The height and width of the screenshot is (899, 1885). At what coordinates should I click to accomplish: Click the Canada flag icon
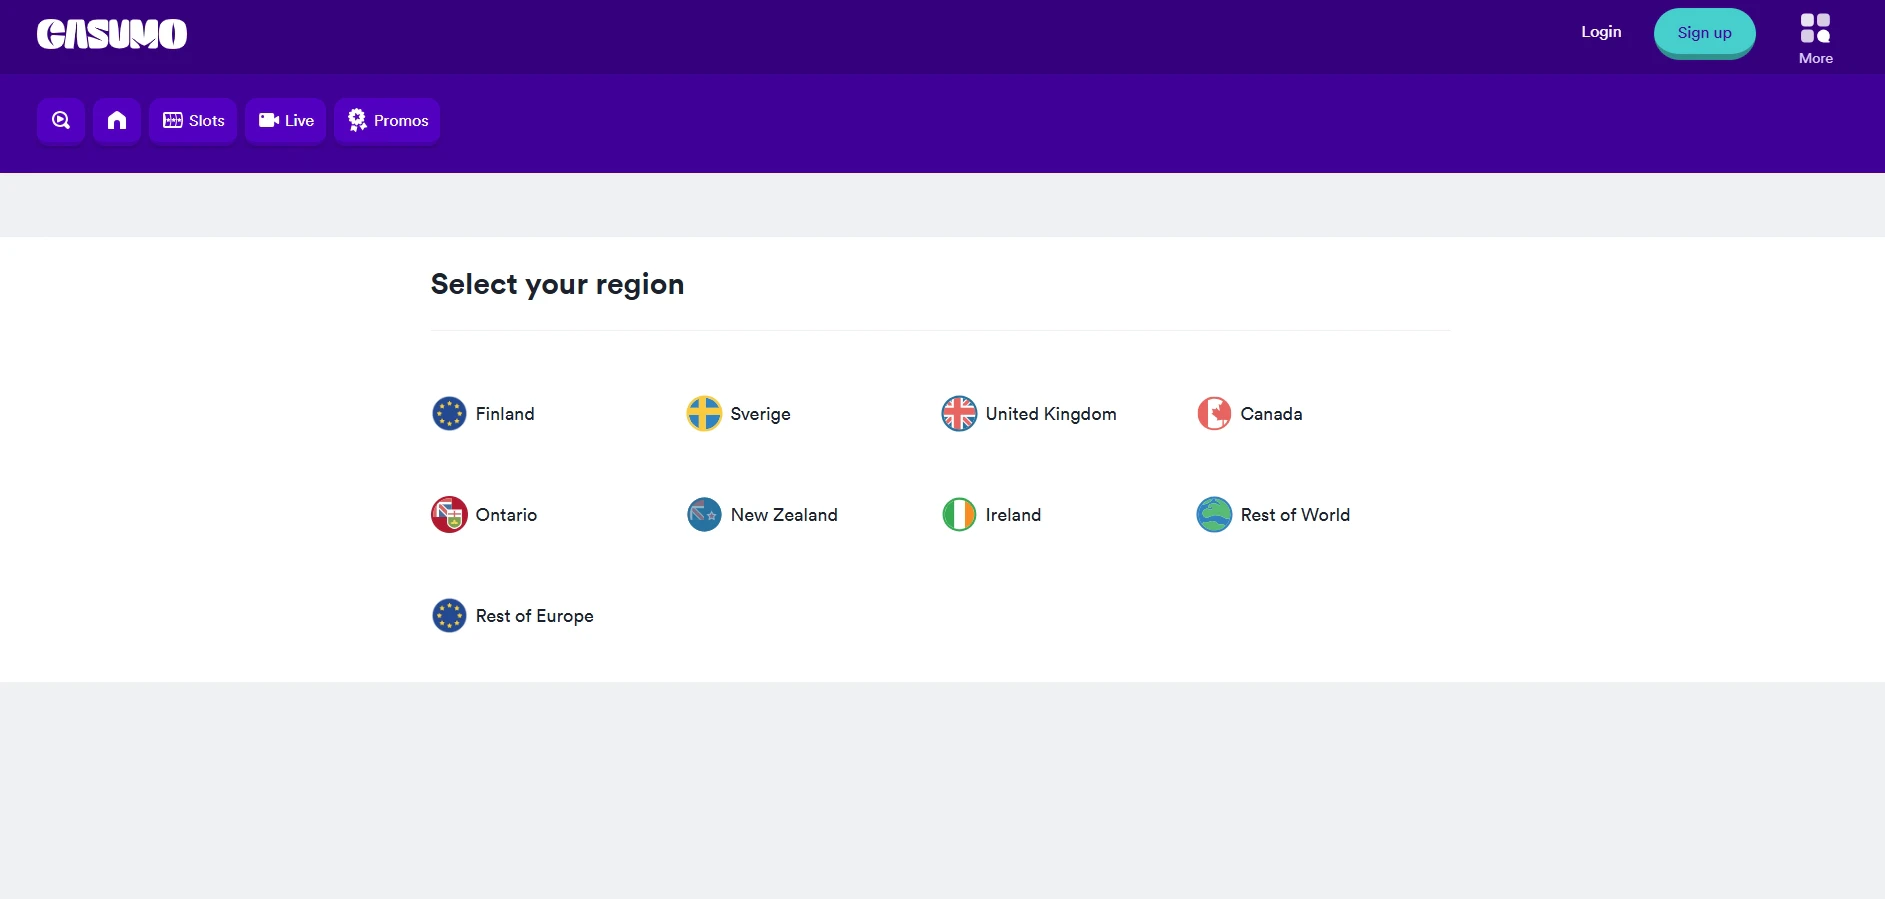coord(1214,414)
